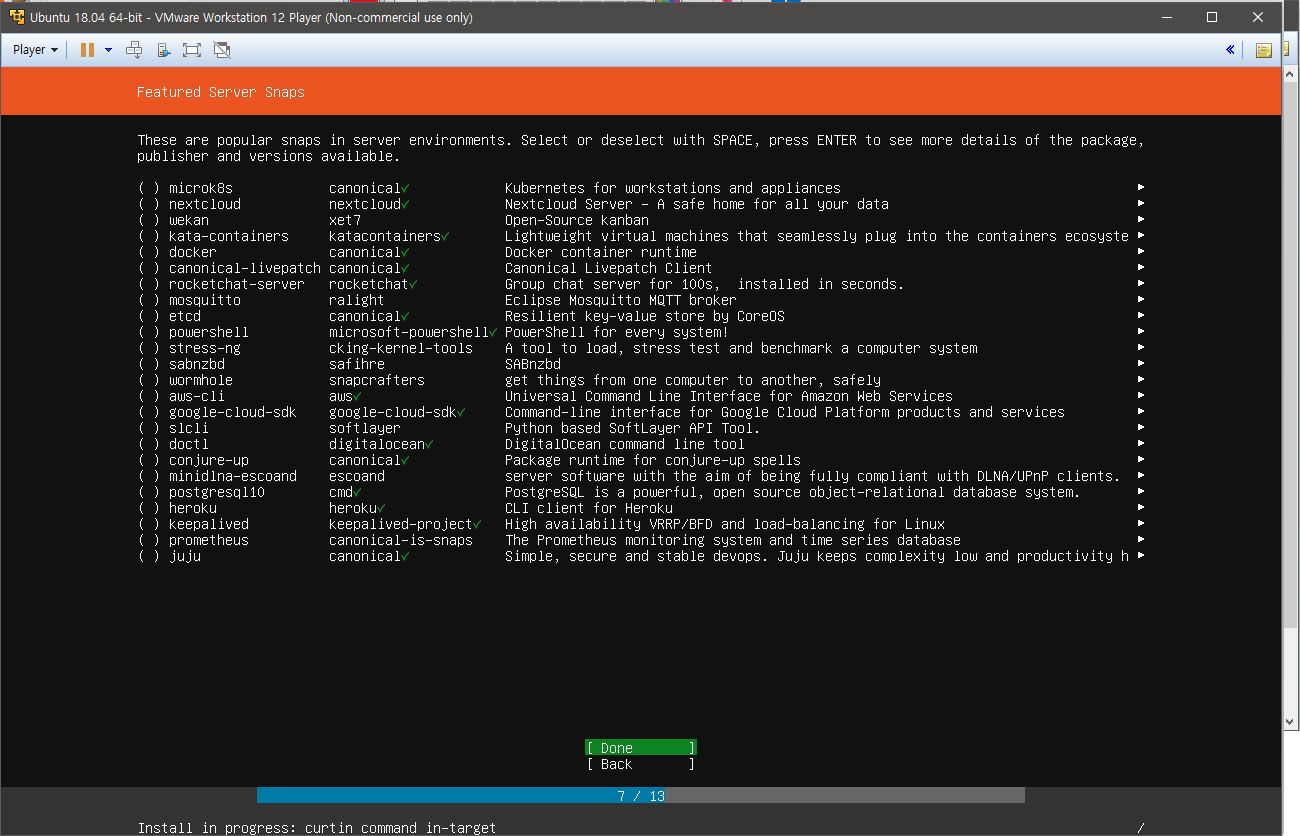Enable the docker snap checkbox
1300x836 pixels.
(x=149, y=252)
